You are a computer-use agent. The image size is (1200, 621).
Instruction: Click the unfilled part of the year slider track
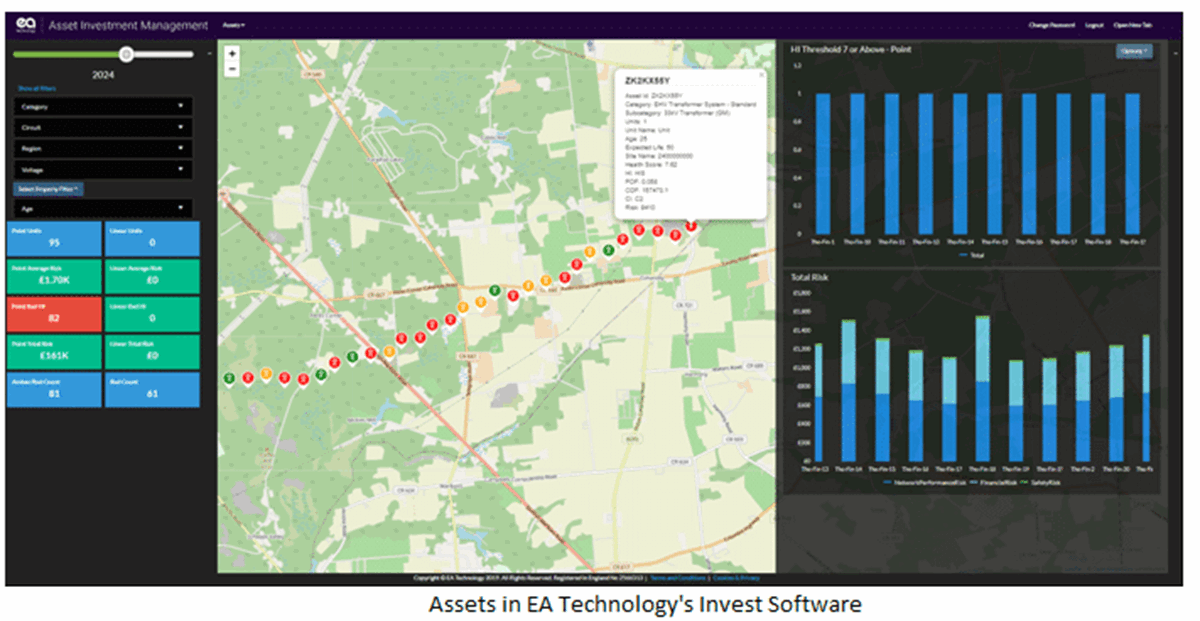(x=163, y=55)
